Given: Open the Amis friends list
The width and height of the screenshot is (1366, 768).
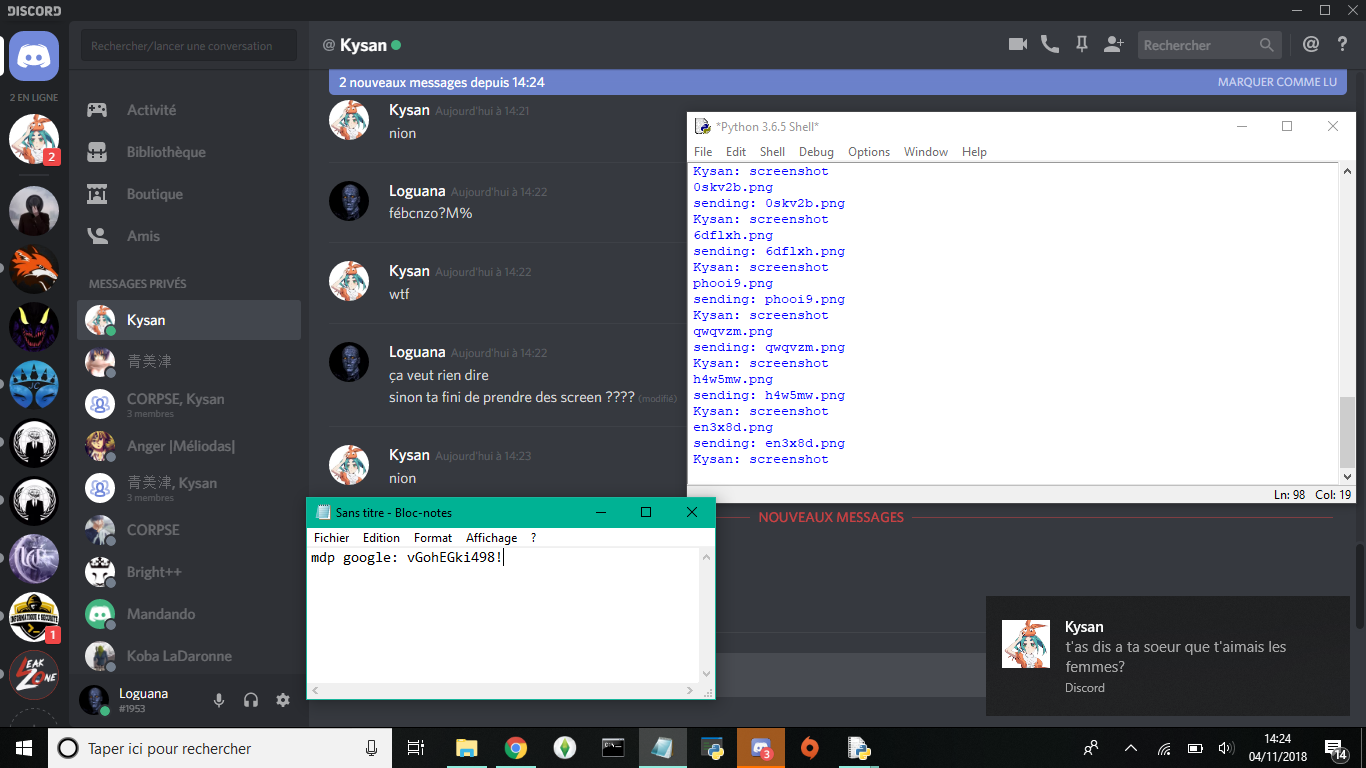Looking at the screenshot, I should (x=189, y=236).
